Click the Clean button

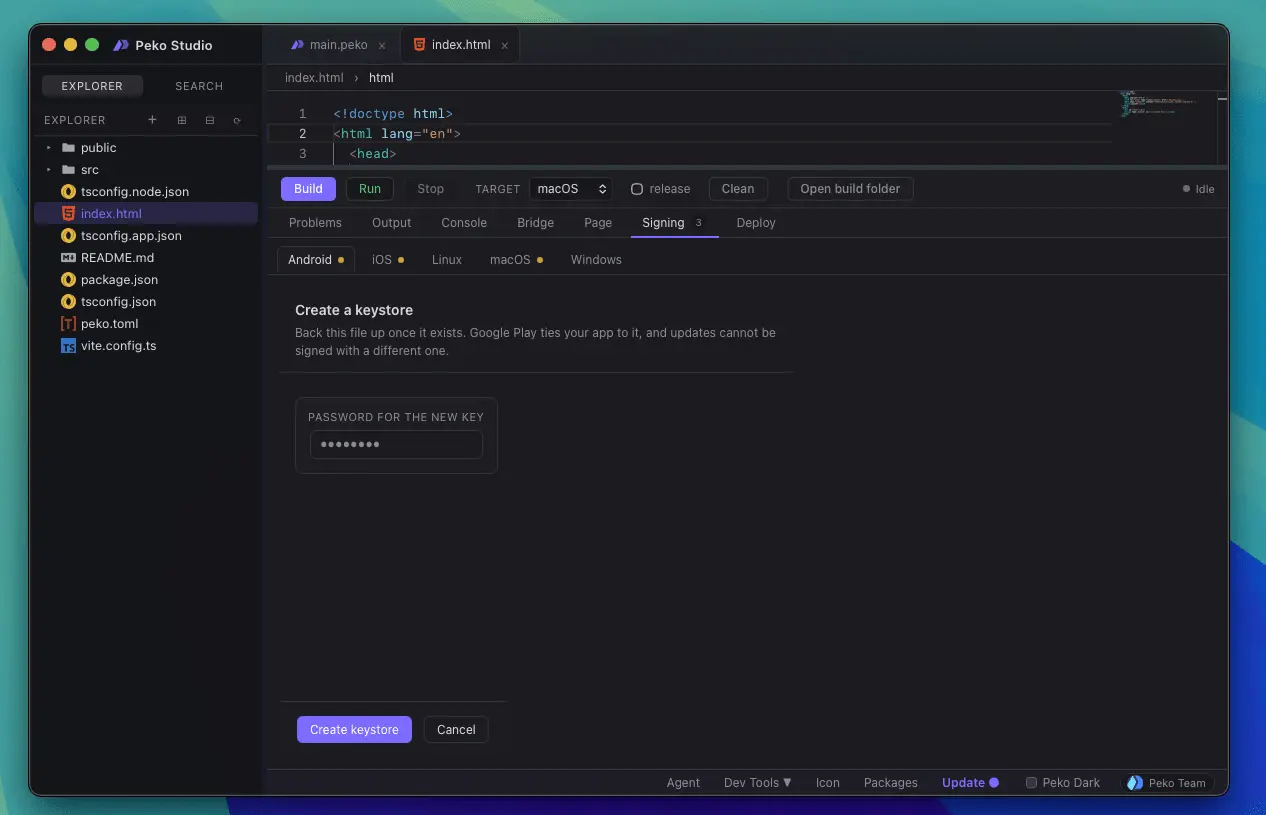738,189
